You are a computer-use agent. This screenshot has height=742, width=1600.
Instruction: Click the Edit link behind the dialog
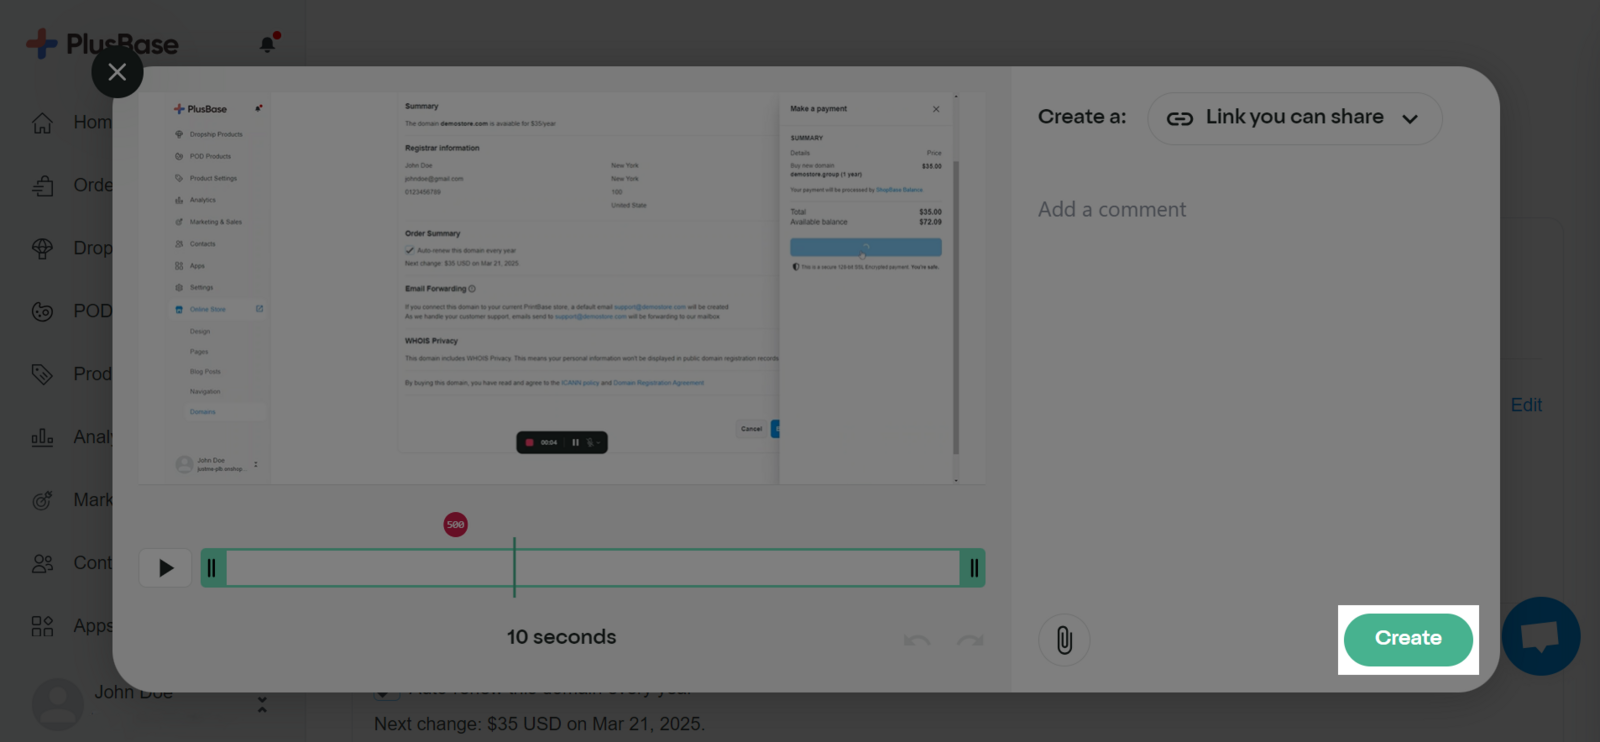coord(1526,405)
